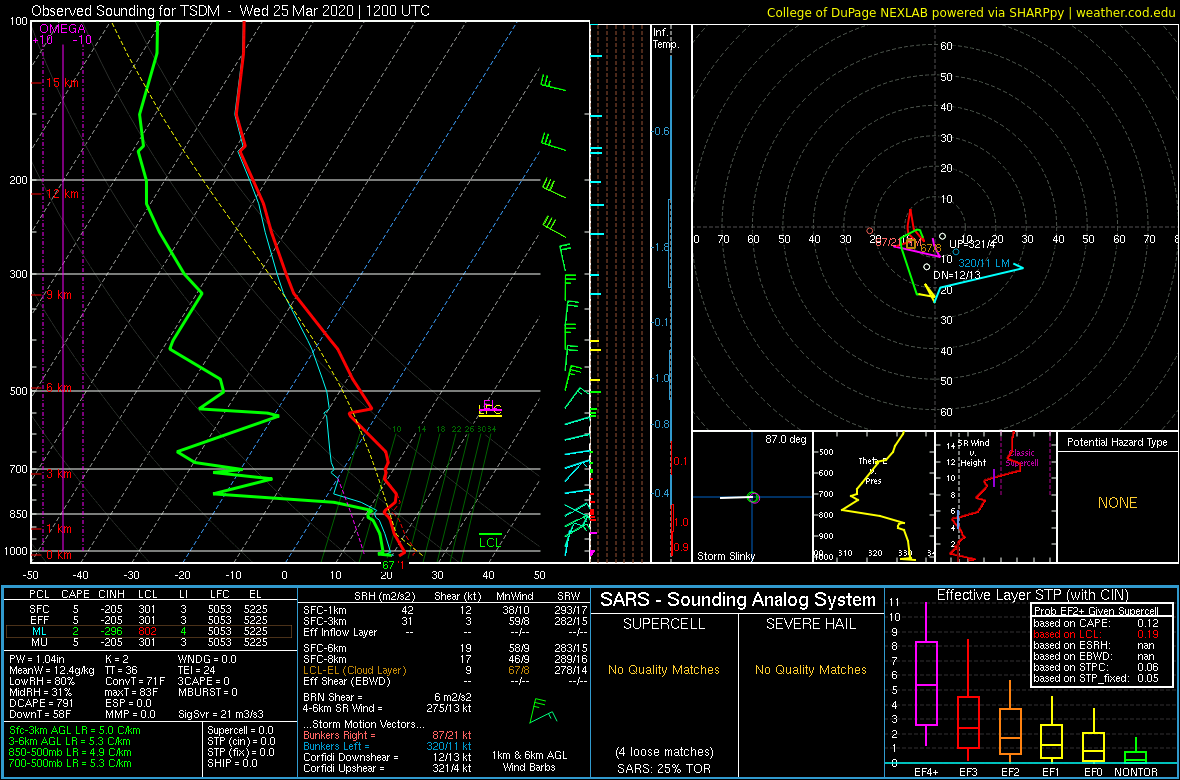
Task: Click the Storm Slinky circle marker
Action: (x=753, y=497)
